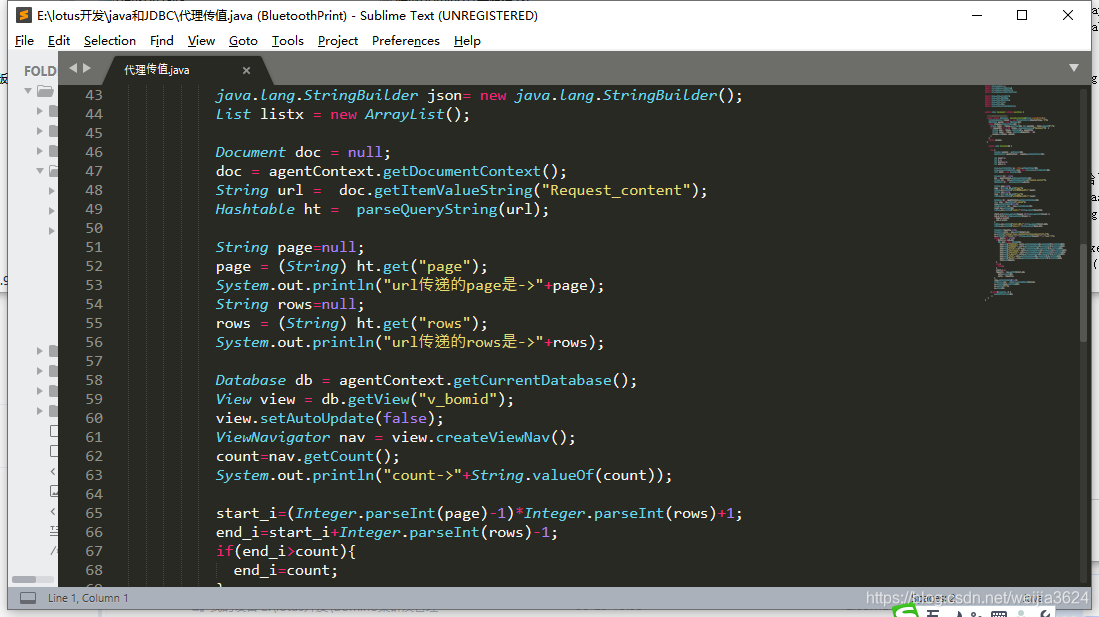This screenshot has width=1099, height=617.
Task: Click the Line 1, Column 1 status text
Action: tap(88, 598)
